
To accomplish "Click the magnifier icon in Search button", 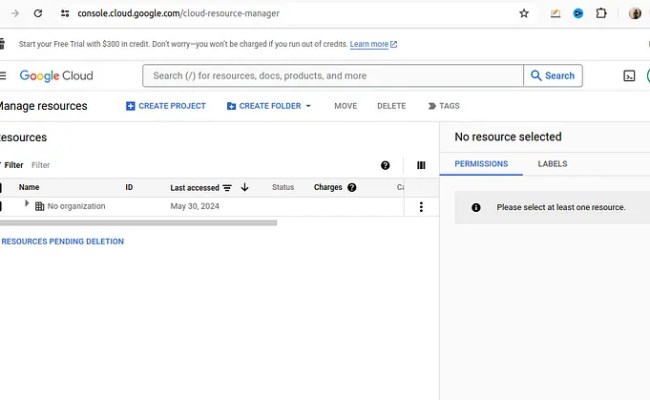I will [536, 75].
